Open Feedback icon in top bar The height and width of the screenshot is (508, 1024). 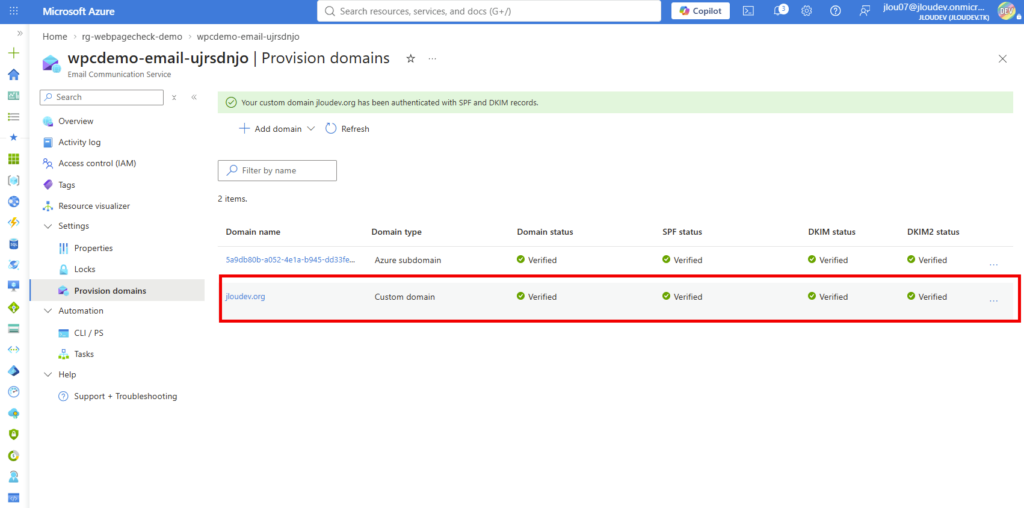click(x=865, y=11)
